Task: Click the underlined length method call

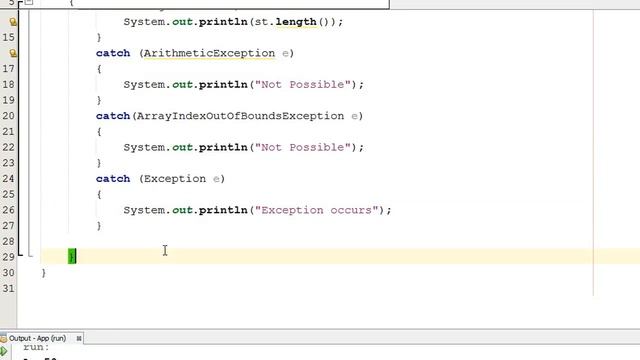Action: point(296,22)
